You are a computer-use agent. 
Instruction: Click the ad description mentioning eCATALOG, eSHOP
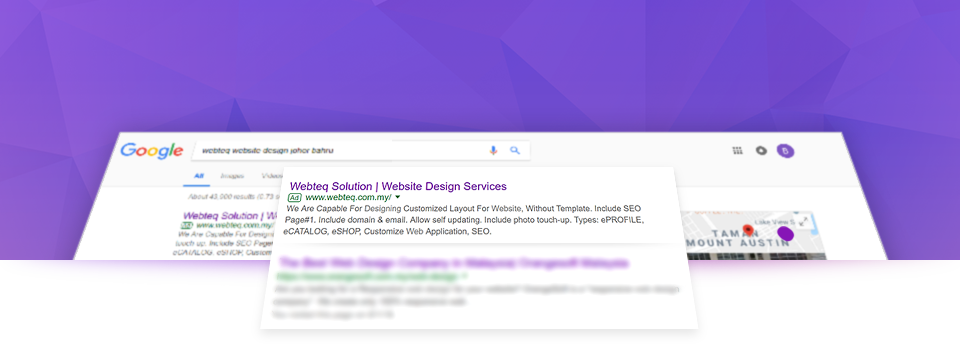[x=463, y=220]
